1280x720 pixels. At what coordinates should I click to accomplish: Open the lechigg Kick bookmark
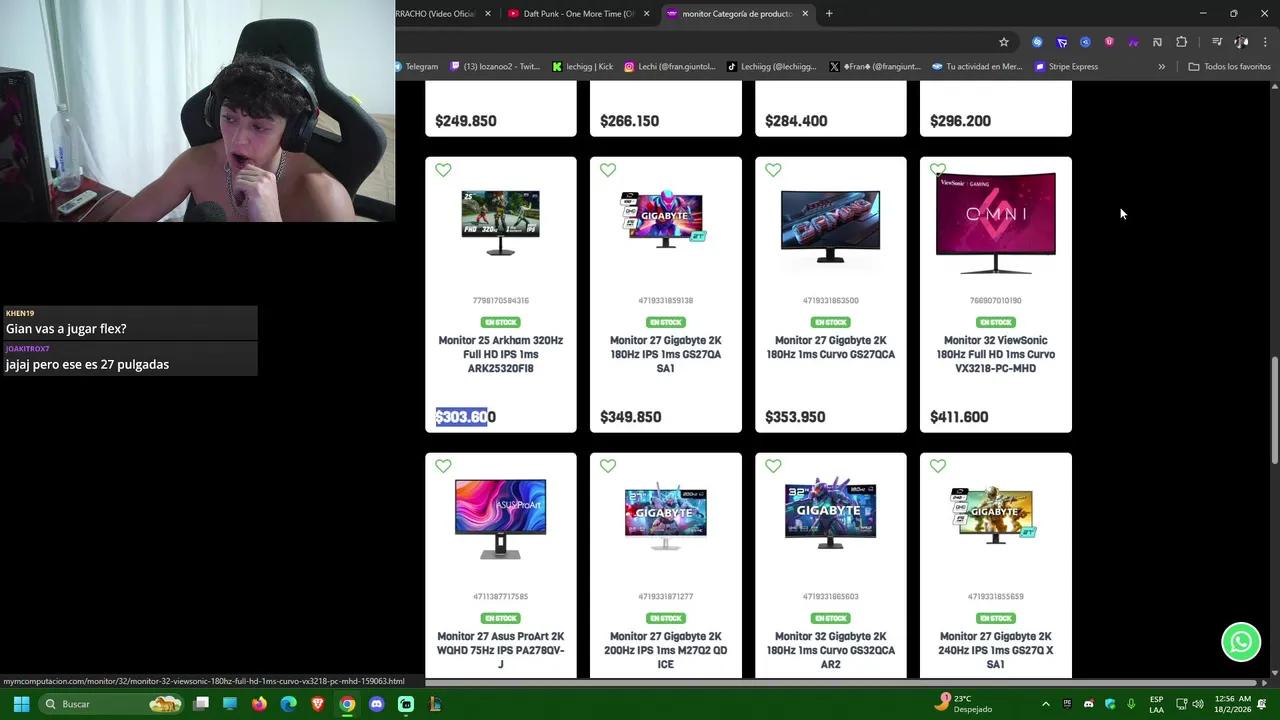[x=583, y=67]
